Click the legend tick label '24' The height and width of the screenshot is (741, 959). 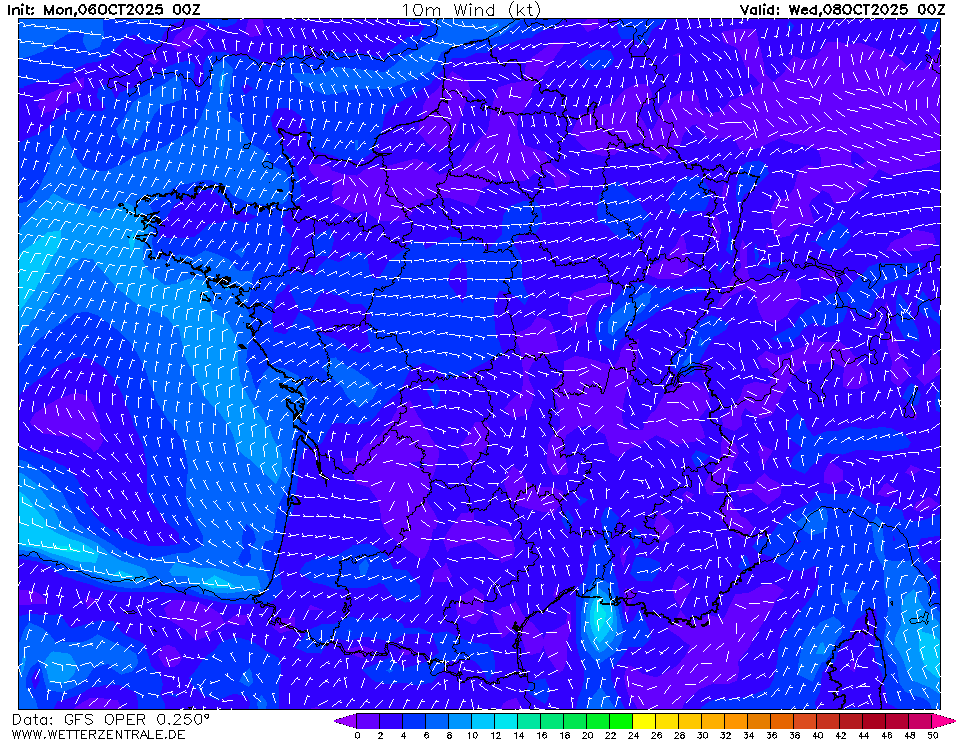point(633,735)
